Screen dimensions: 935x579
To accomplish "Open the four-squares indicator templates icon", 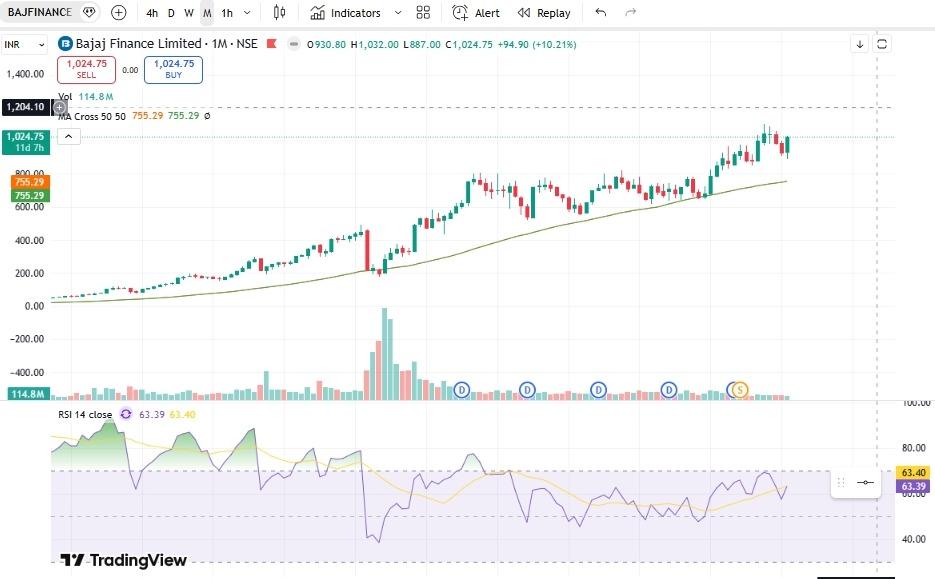I will [x=423, y=13].
